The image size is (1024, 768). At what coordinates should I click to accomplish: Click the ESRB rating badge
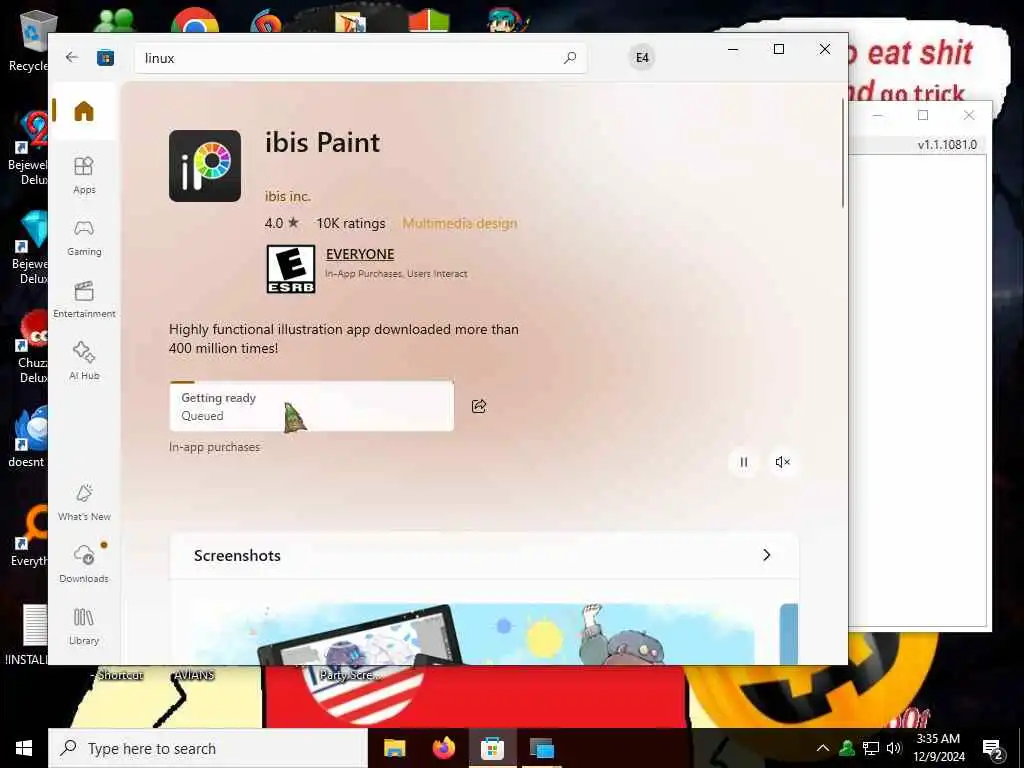click(x=291, y=269)
